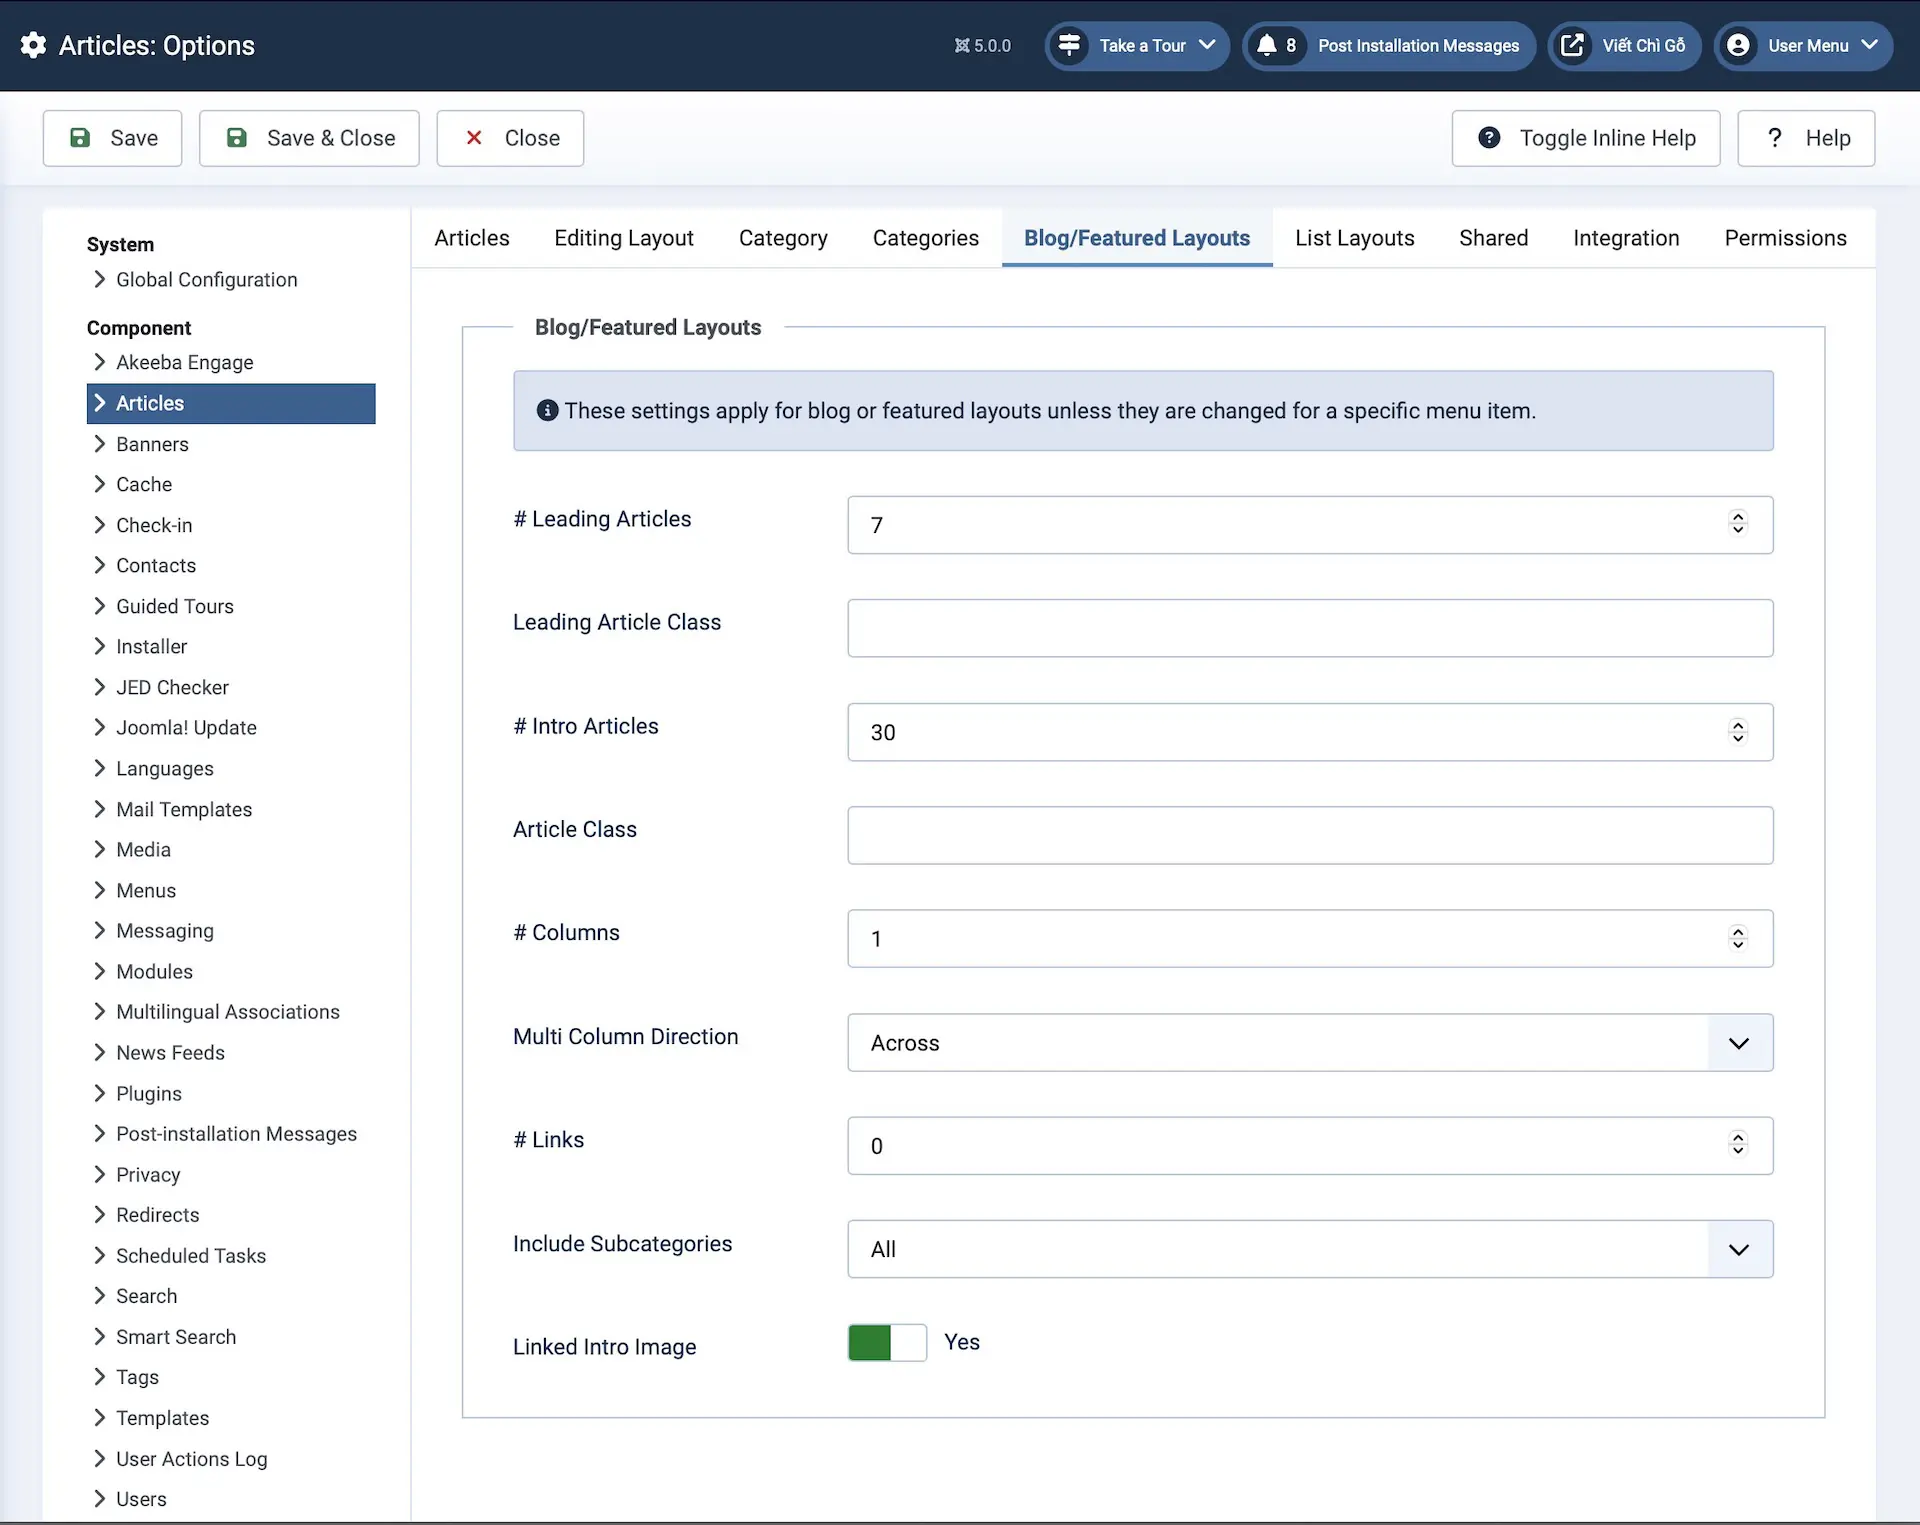
Task: Toggle the Linked Intro Image switch
Action: pos(886,1343)
